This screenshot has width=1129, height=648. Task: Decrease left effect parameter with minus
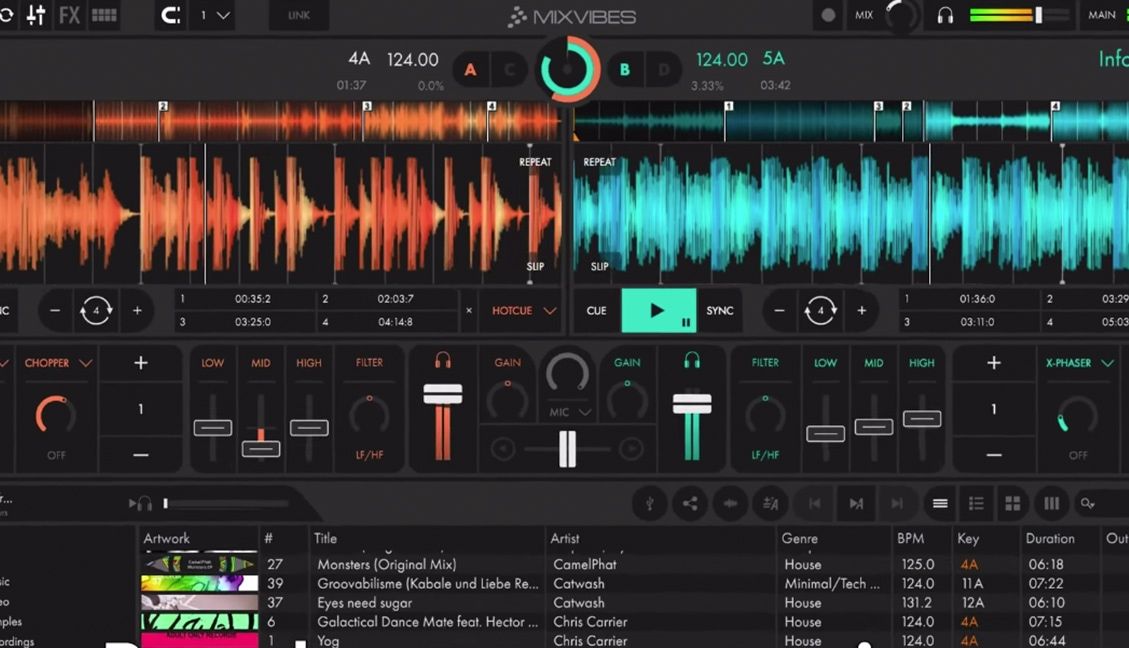[140, 455]
